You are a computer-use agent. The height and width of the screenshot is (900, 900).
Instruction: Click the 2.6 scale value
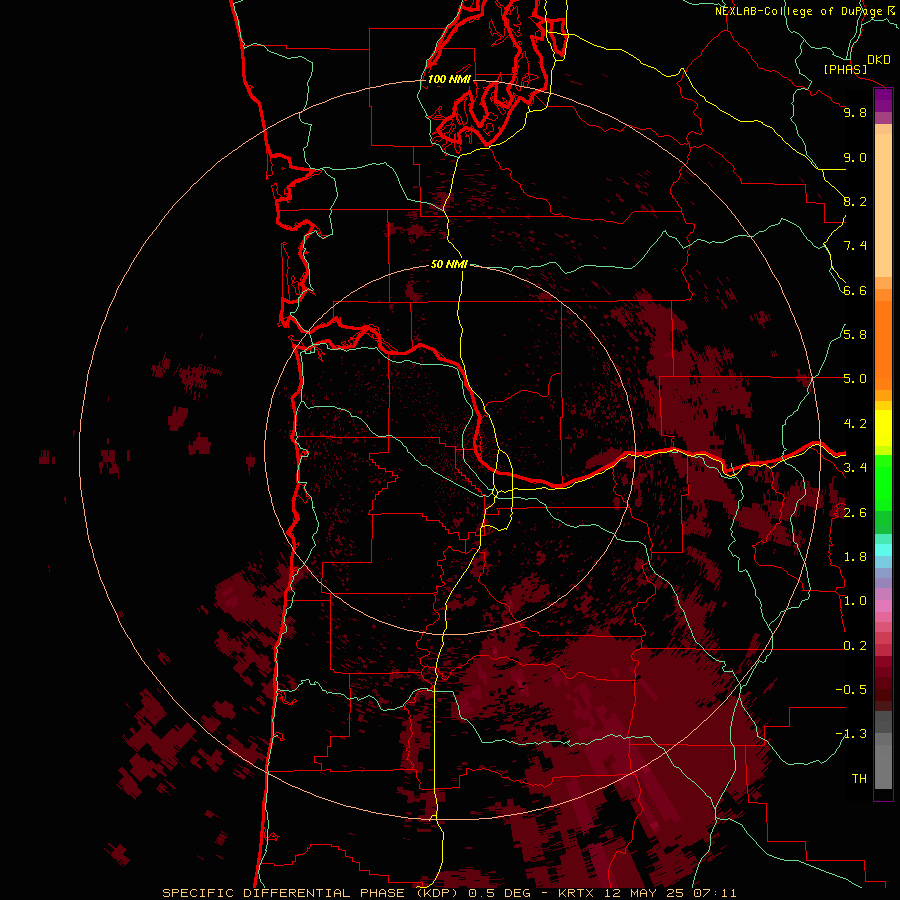tap(855, 513)
